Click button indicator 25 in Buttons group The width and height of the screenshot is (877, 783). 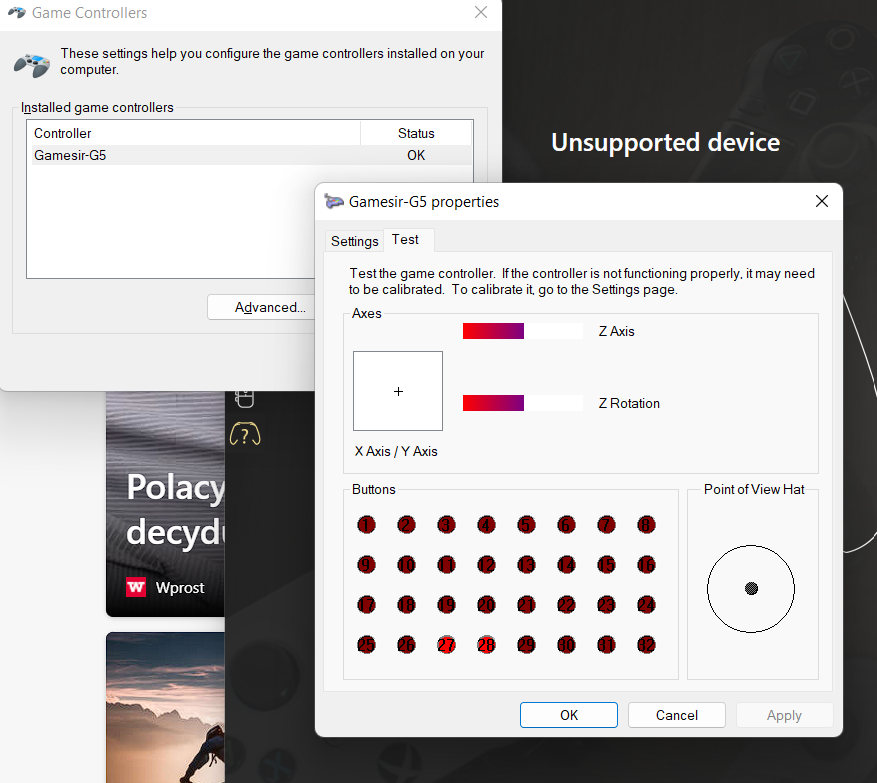point(366,645)
